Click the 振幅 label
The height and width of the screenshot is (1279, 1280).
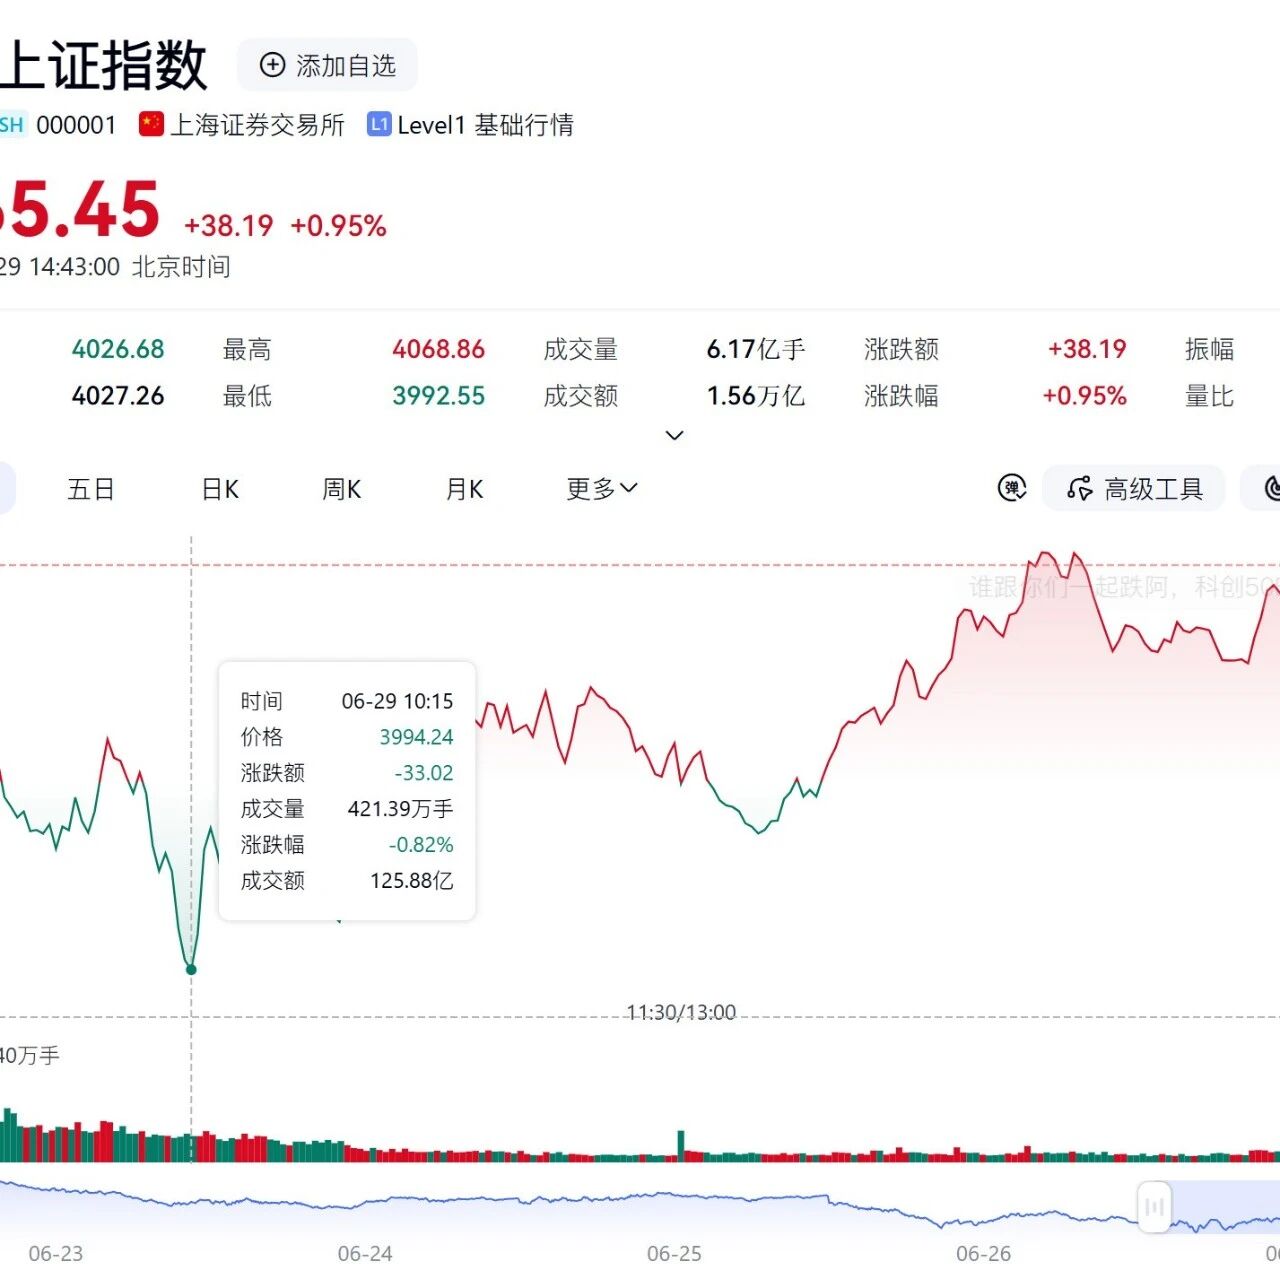point(1209,349)
